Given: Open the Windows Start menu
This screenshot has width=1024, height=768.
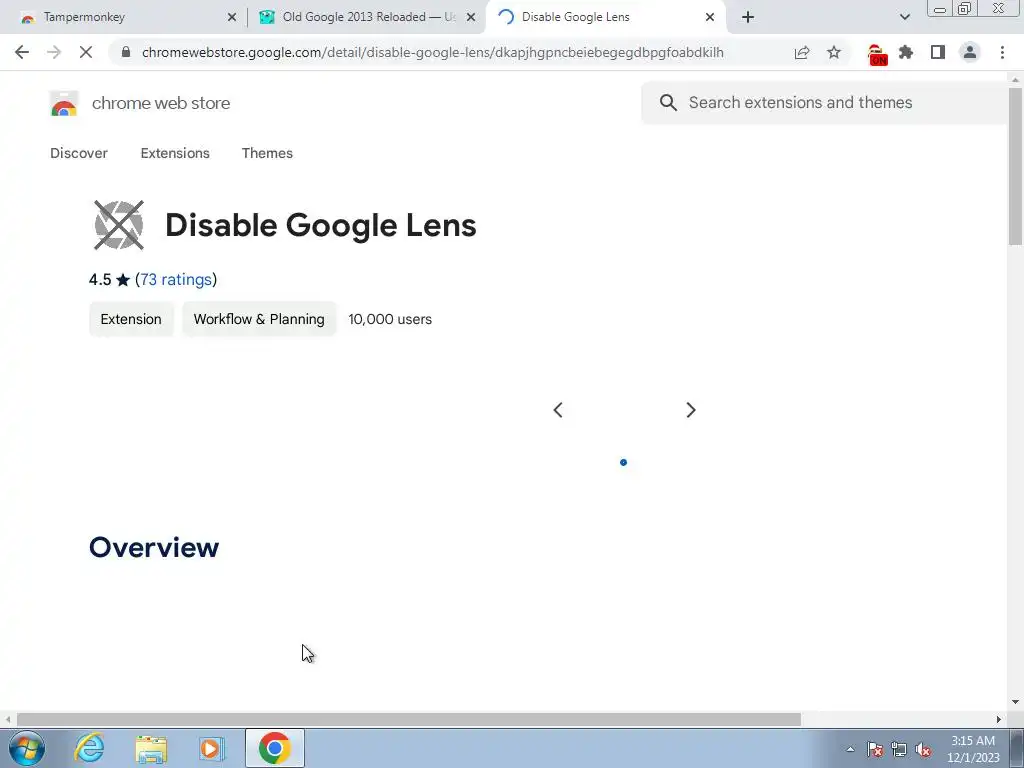Looking at the screenshot, I should [26, 748].
